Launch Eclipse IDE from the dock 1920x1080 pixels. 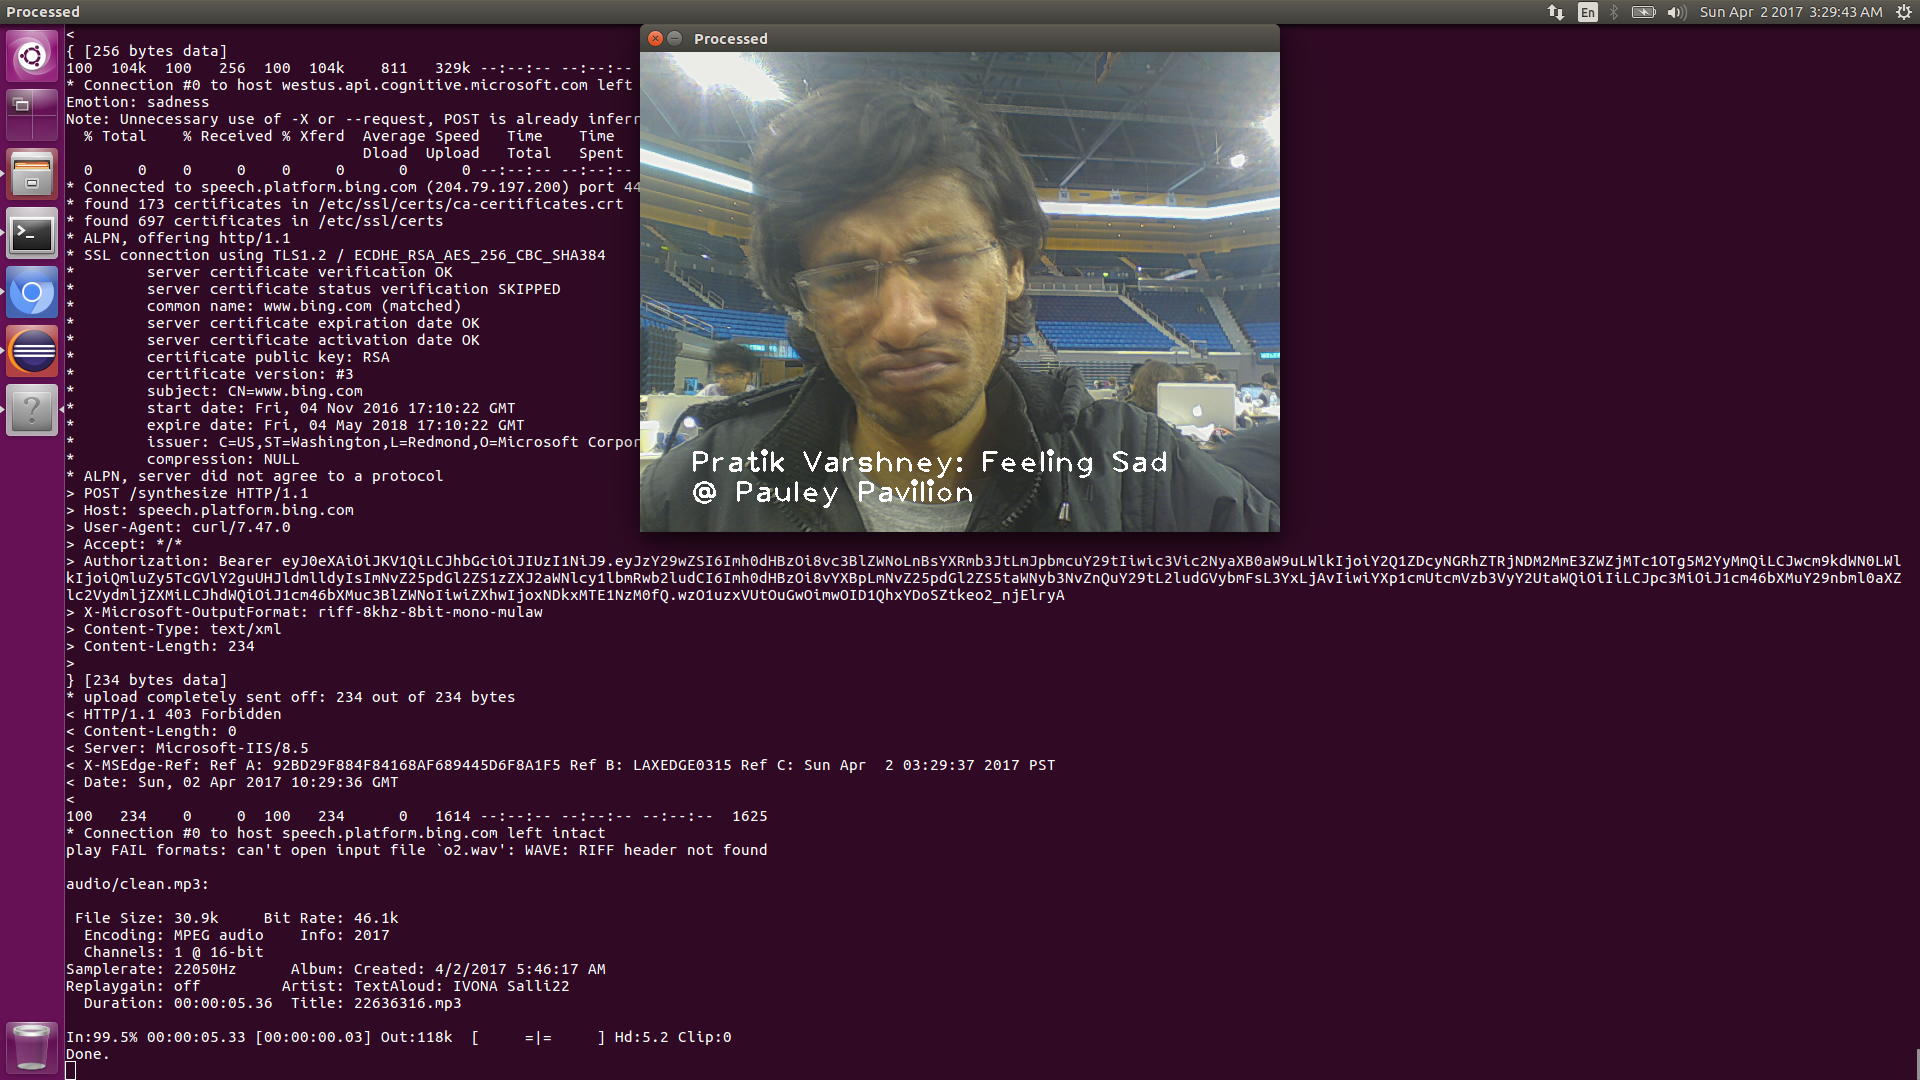32,352
